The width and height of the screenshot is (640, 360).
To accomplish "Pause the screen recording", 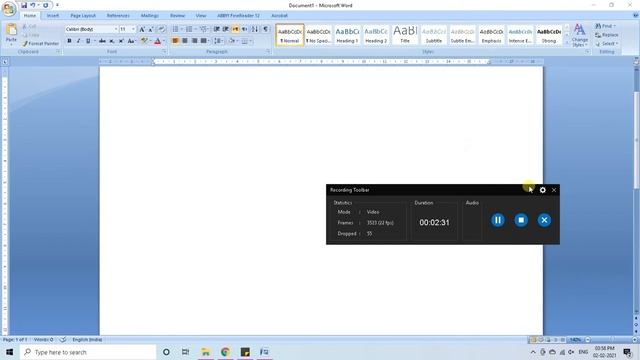I will (498, 220).
